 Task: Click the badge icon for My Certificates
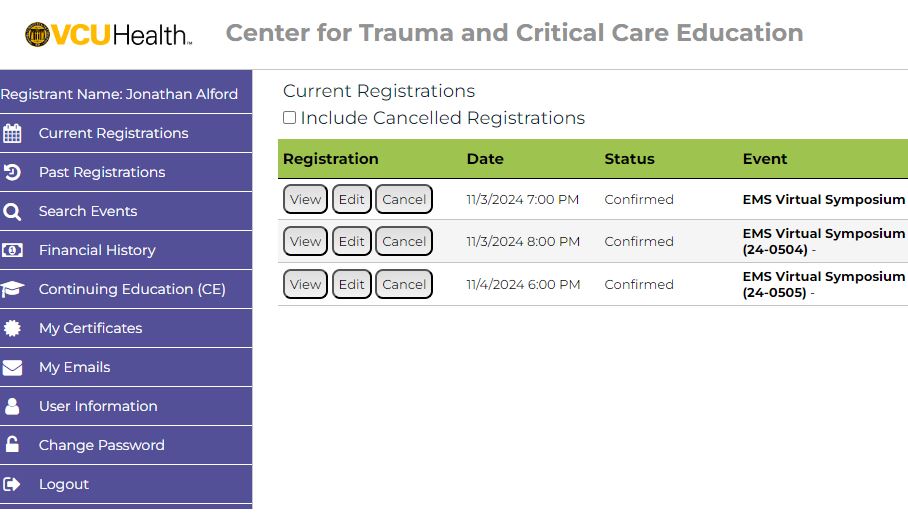(x=12, y=328)
